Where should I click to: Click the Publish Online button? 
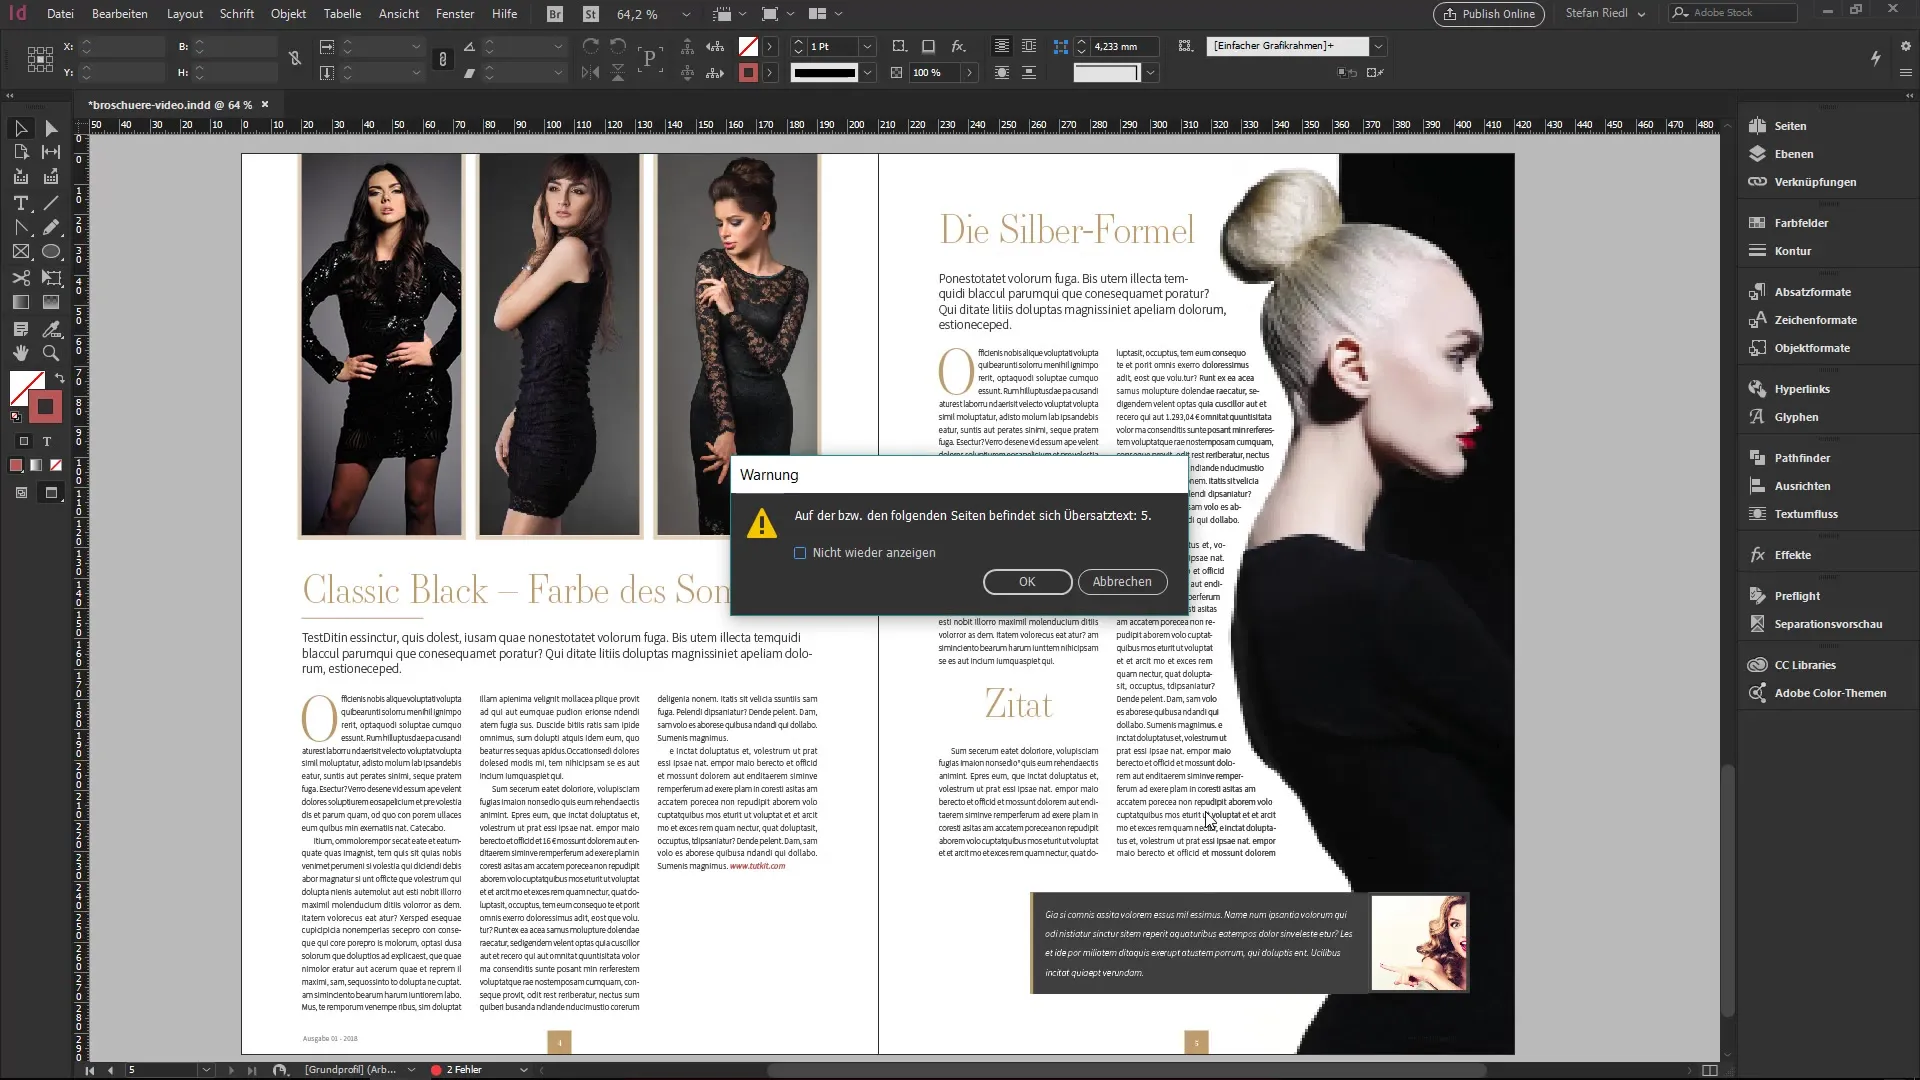coord(1489,14)
